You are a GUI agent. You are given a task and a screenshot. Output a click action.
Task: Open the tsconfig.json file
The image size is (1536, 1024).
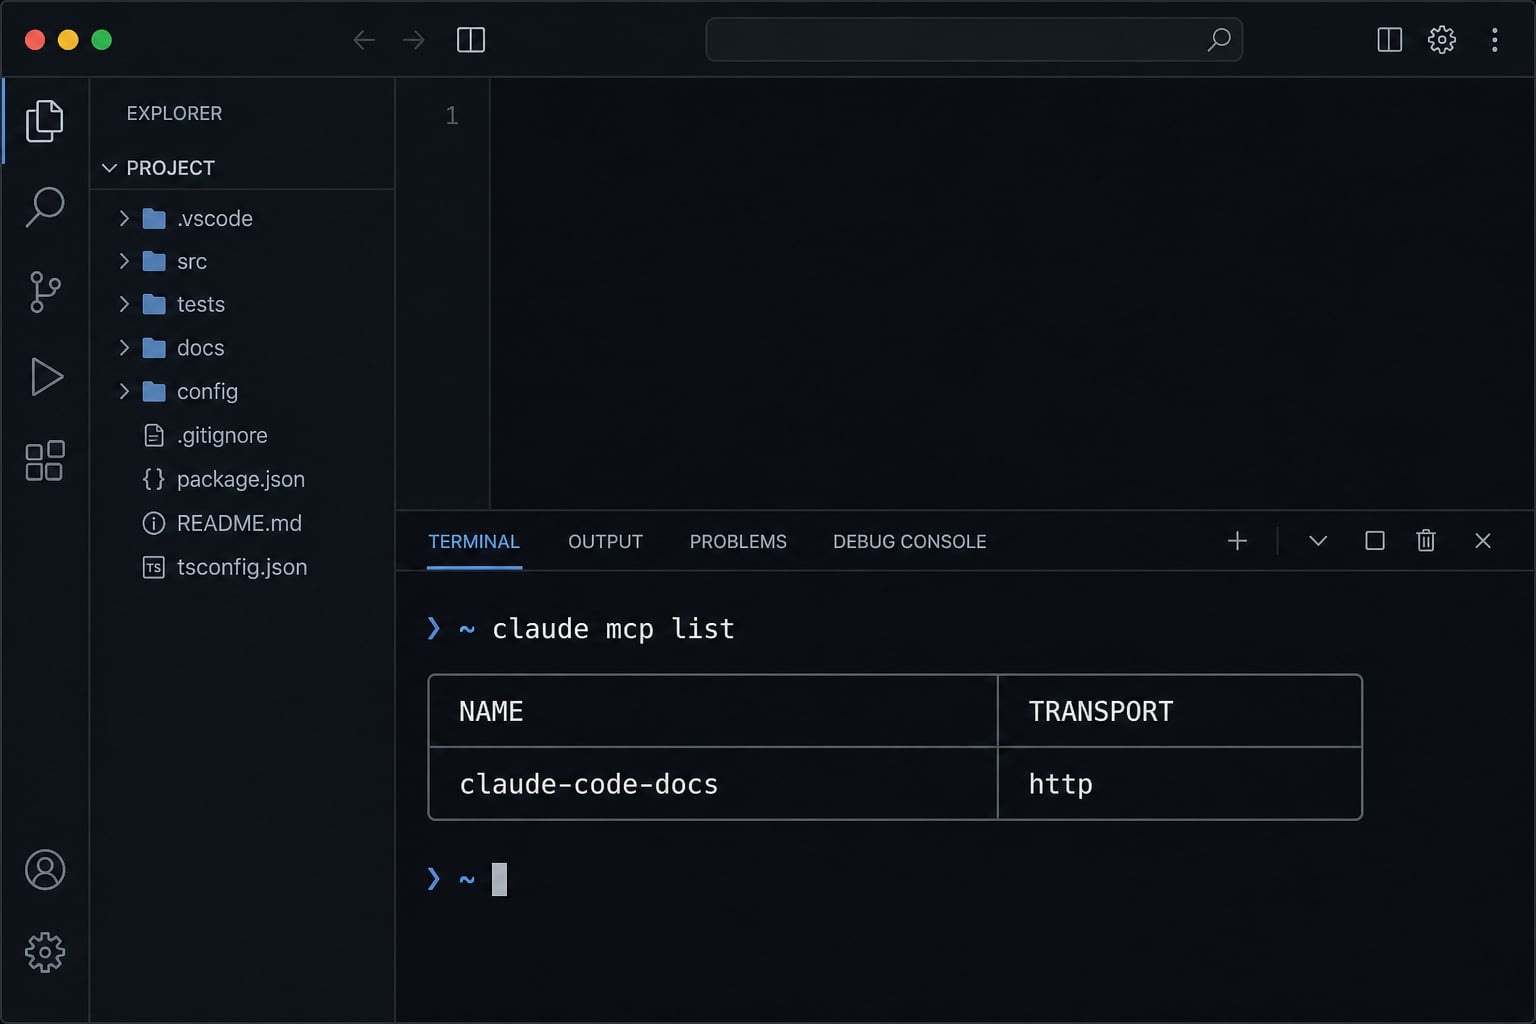(x=242, y=567)
